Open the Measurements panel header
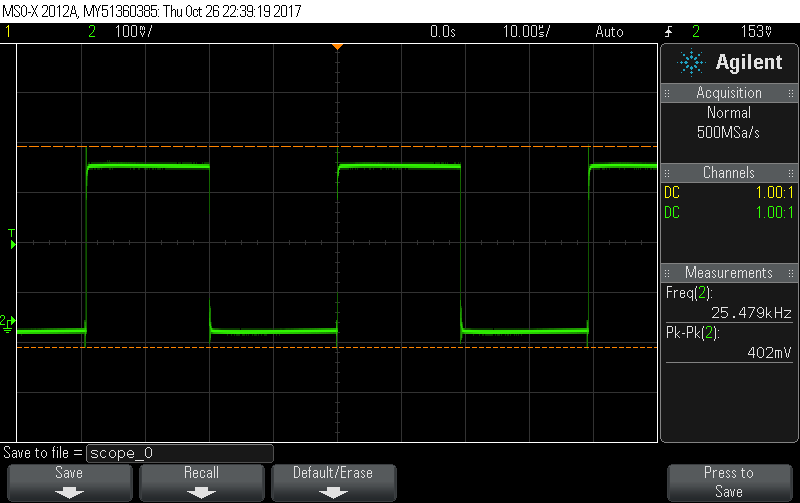This screenshot has height=503, width=800. coord(729,272)
